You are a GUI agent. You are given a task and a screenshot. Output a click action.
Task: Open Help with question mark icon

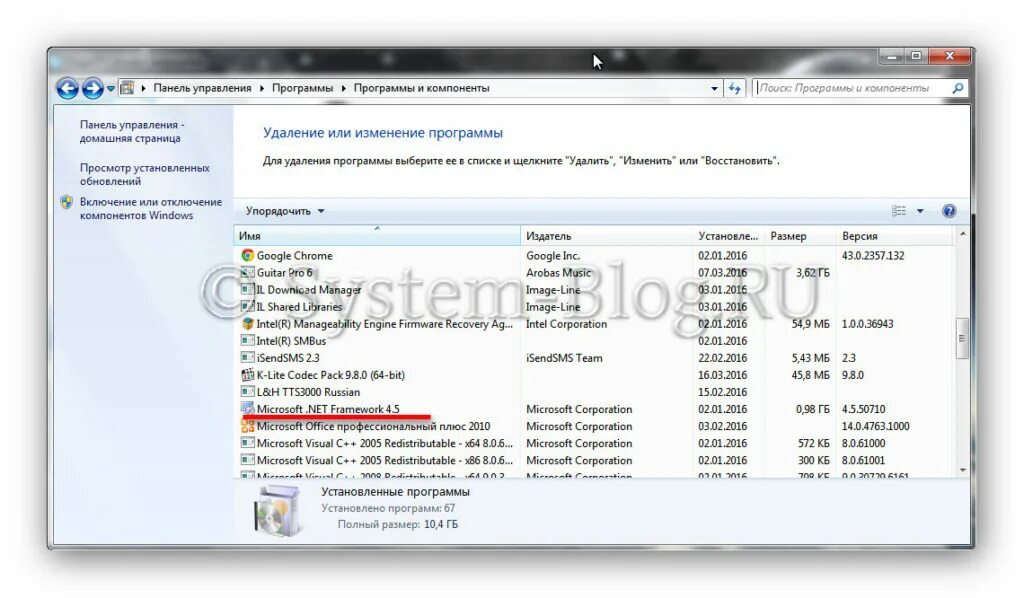(949, 211)
